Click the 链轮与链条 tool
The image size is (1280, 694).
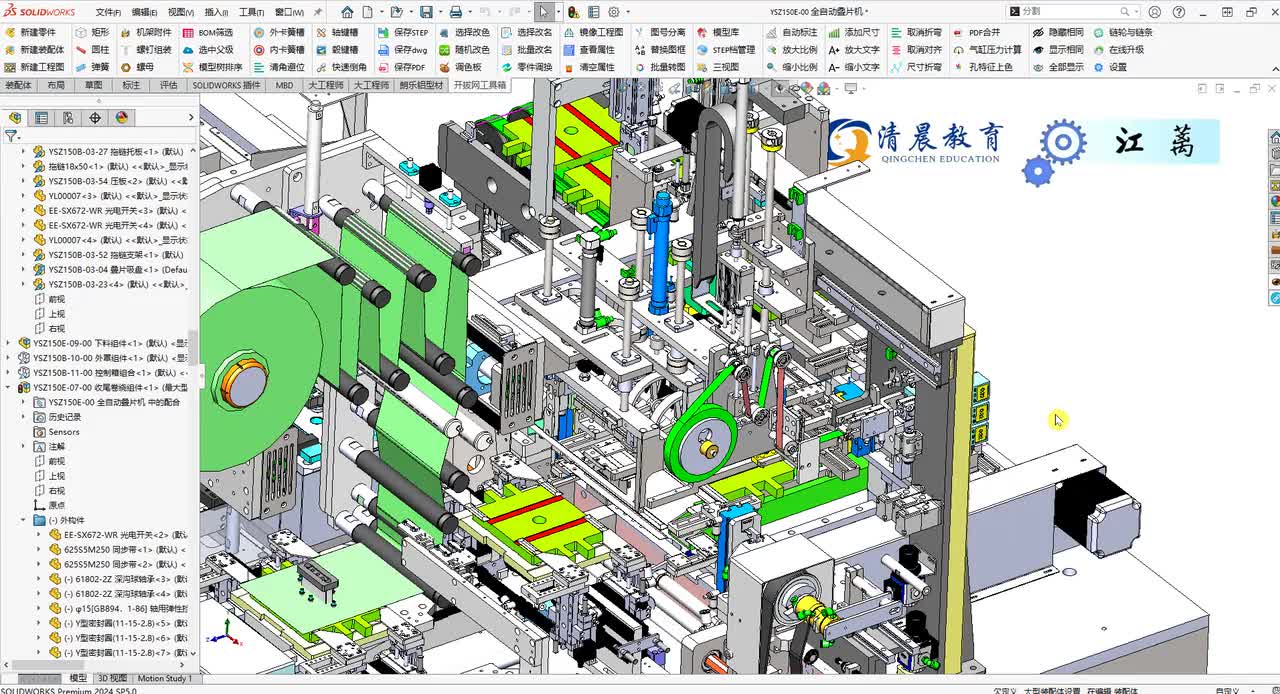(1122, 32)
